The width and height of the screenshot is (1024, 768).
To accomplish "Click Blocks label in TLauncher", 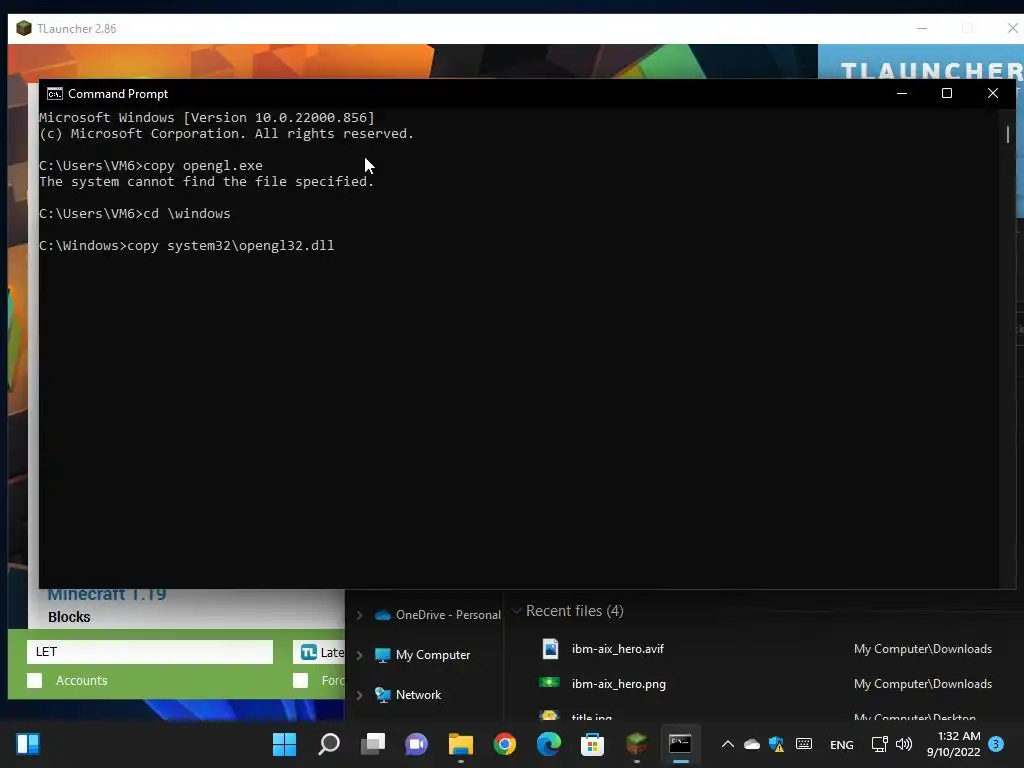I will 69,617.
